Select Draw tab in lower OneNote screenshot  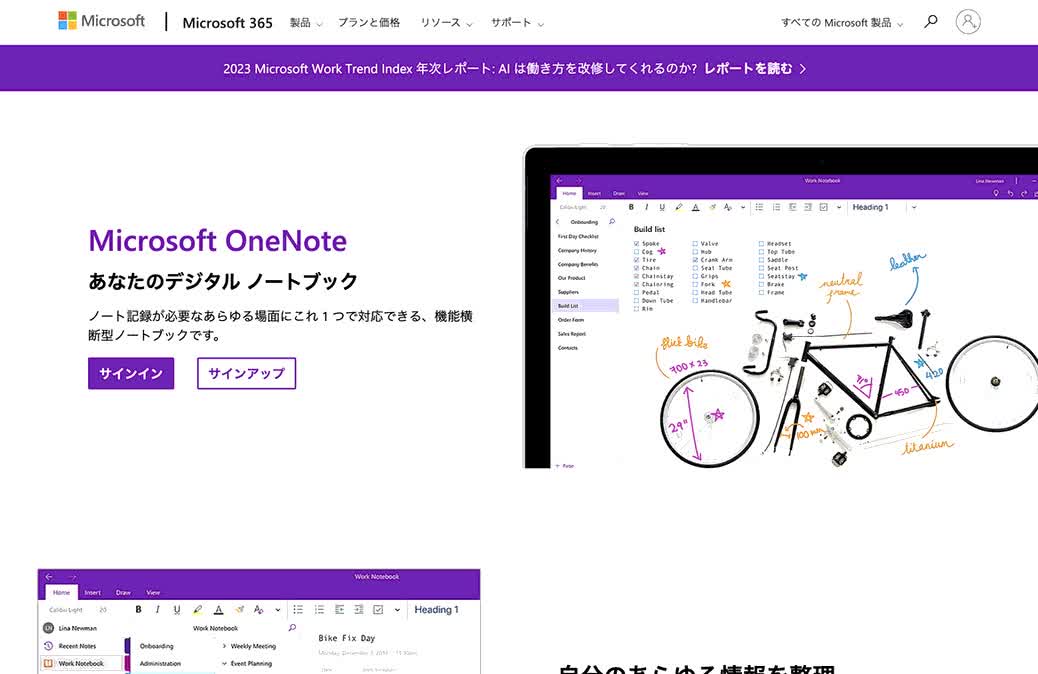[123, 593]
